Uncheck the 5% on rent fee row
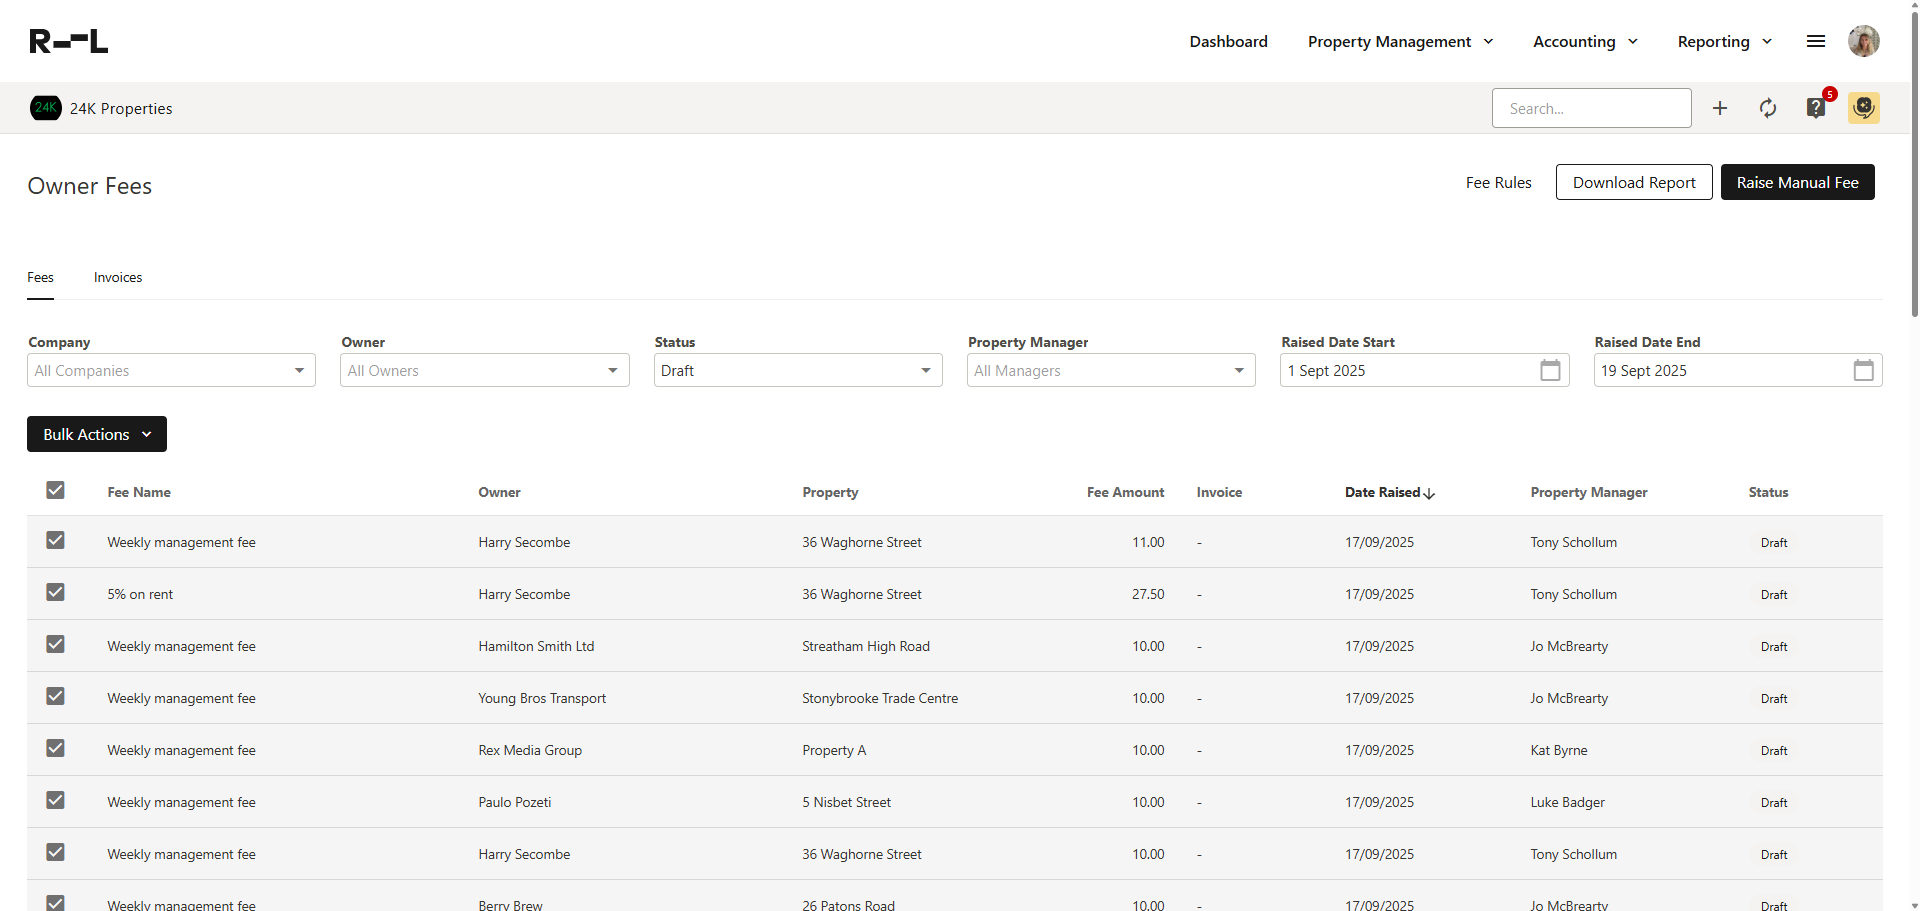Screen dimensions: 1920x911 (x=55, y=593)
